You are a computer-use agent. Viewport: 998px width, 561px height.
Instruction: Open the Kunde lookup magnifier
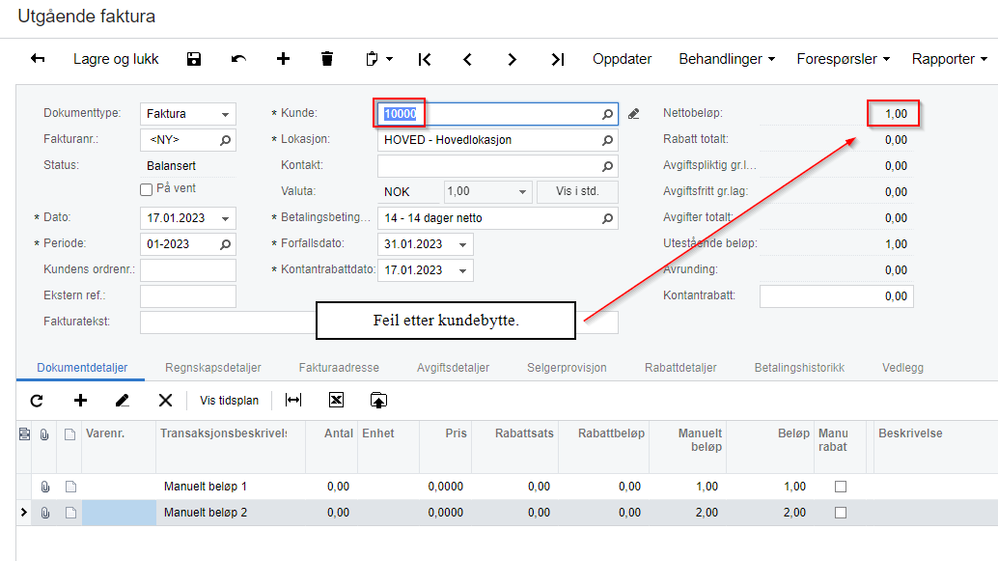coord(608,114)
